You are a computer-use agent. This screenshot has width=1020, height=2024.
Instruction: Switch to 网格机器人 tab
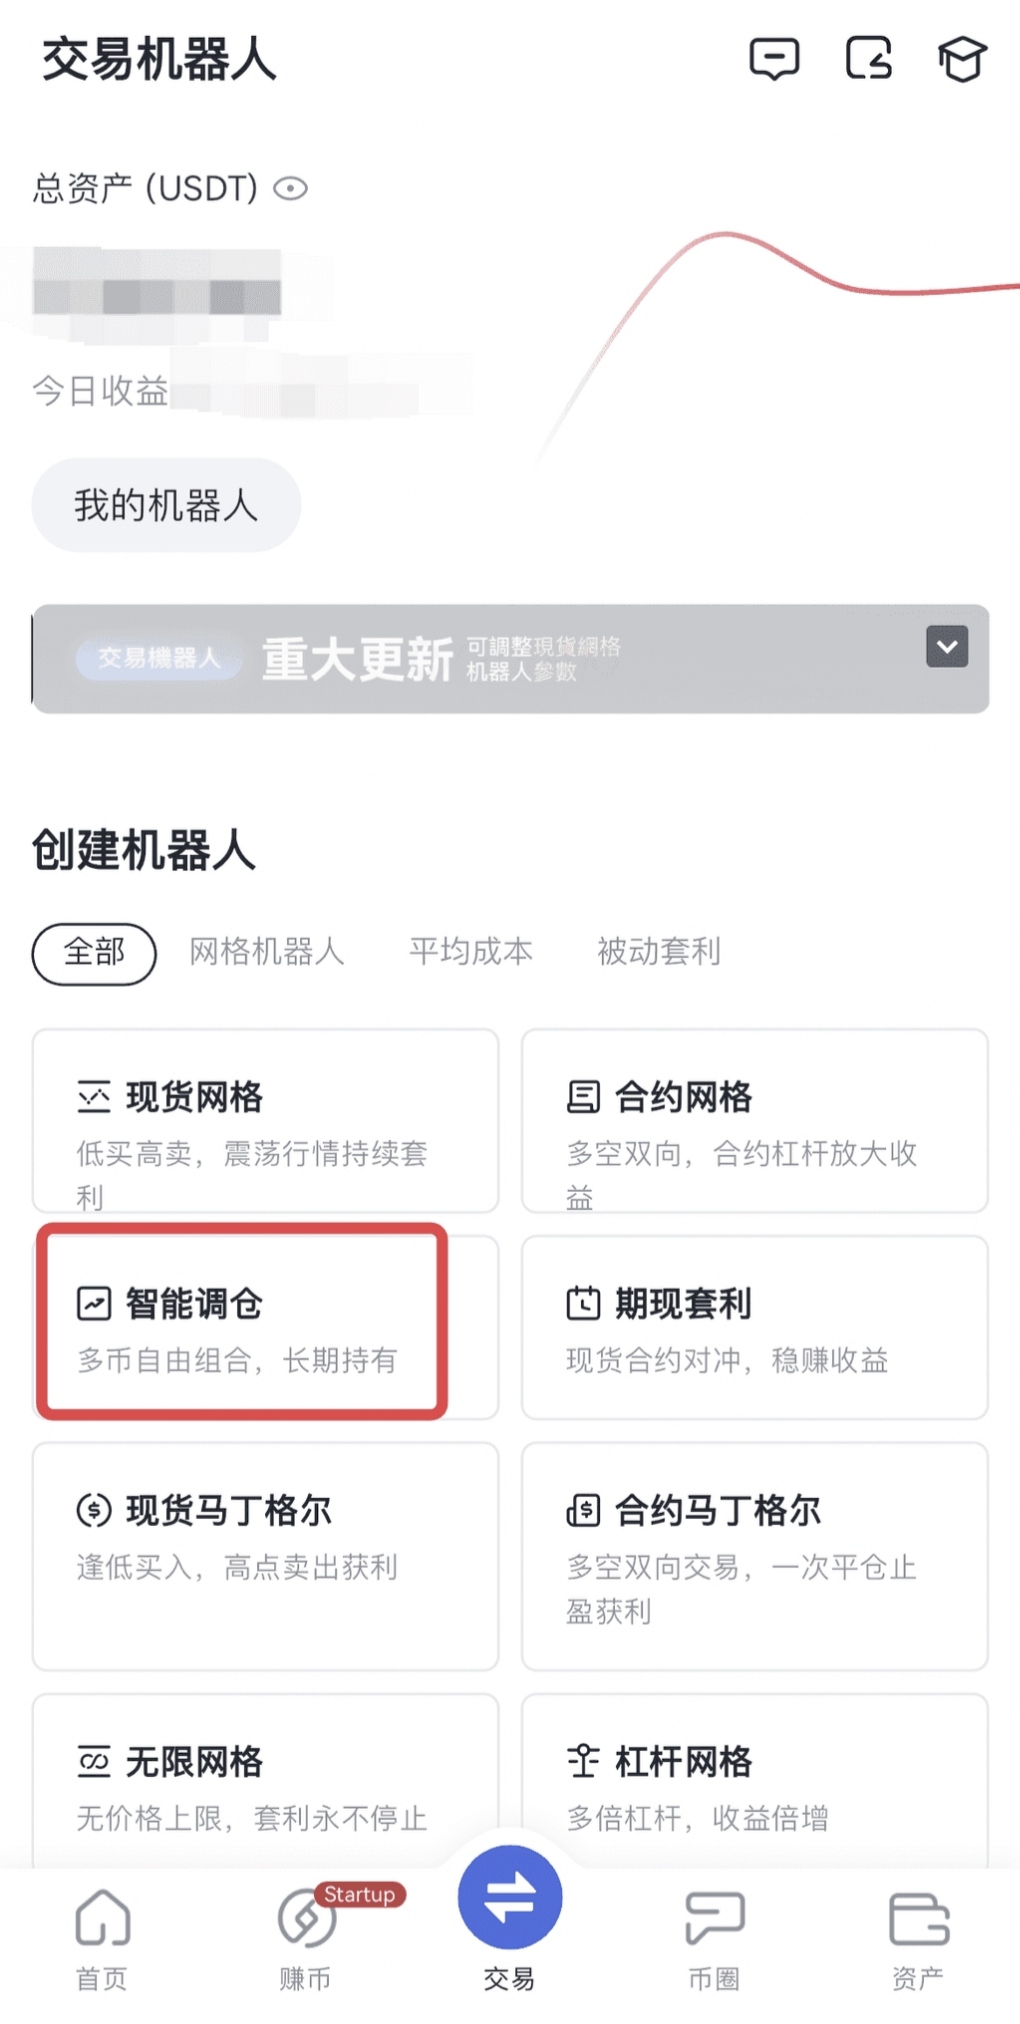click(266, 952)
